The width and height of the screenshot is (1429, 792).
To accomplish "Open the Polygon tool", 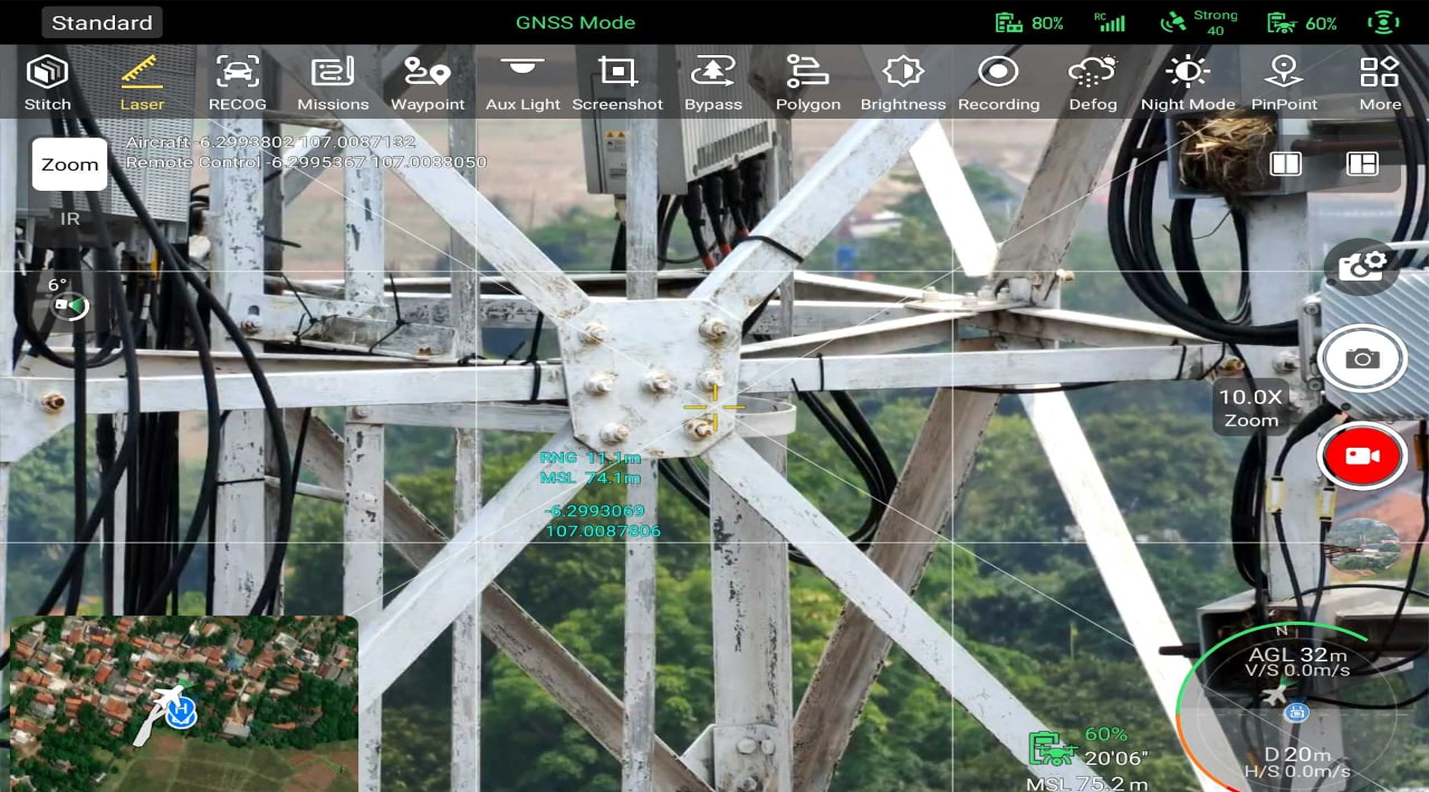I will [808, 82].
